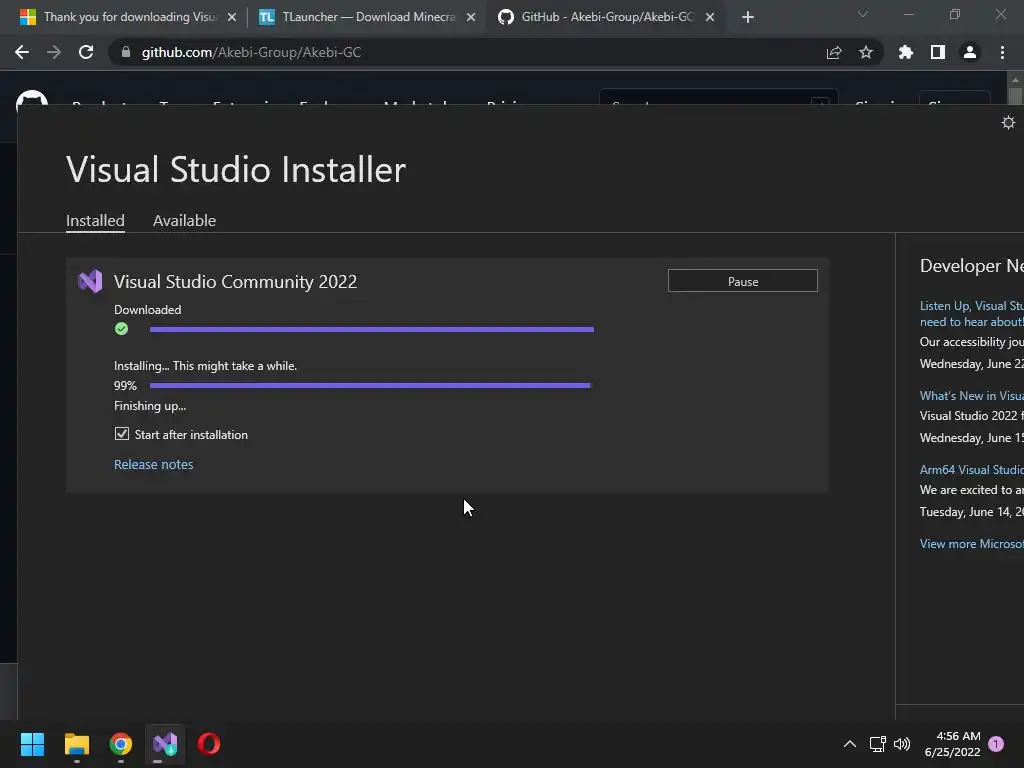Pause the Visual Studio installation

coord(743,281)
